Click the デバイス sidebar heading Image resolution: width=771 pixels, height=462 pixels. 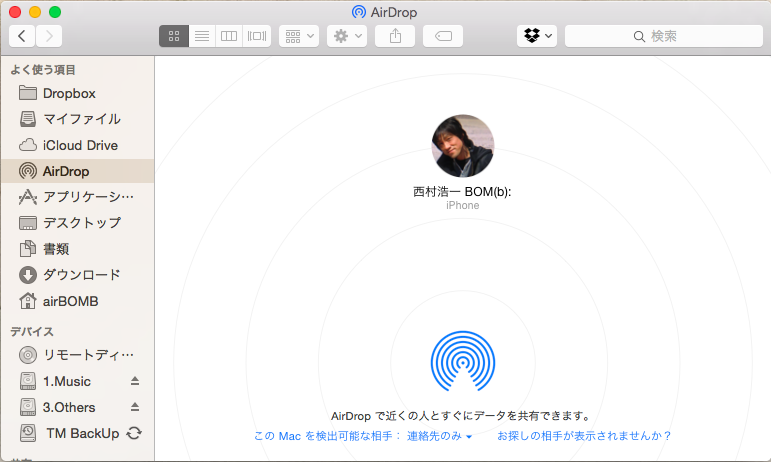click(32, 332)
